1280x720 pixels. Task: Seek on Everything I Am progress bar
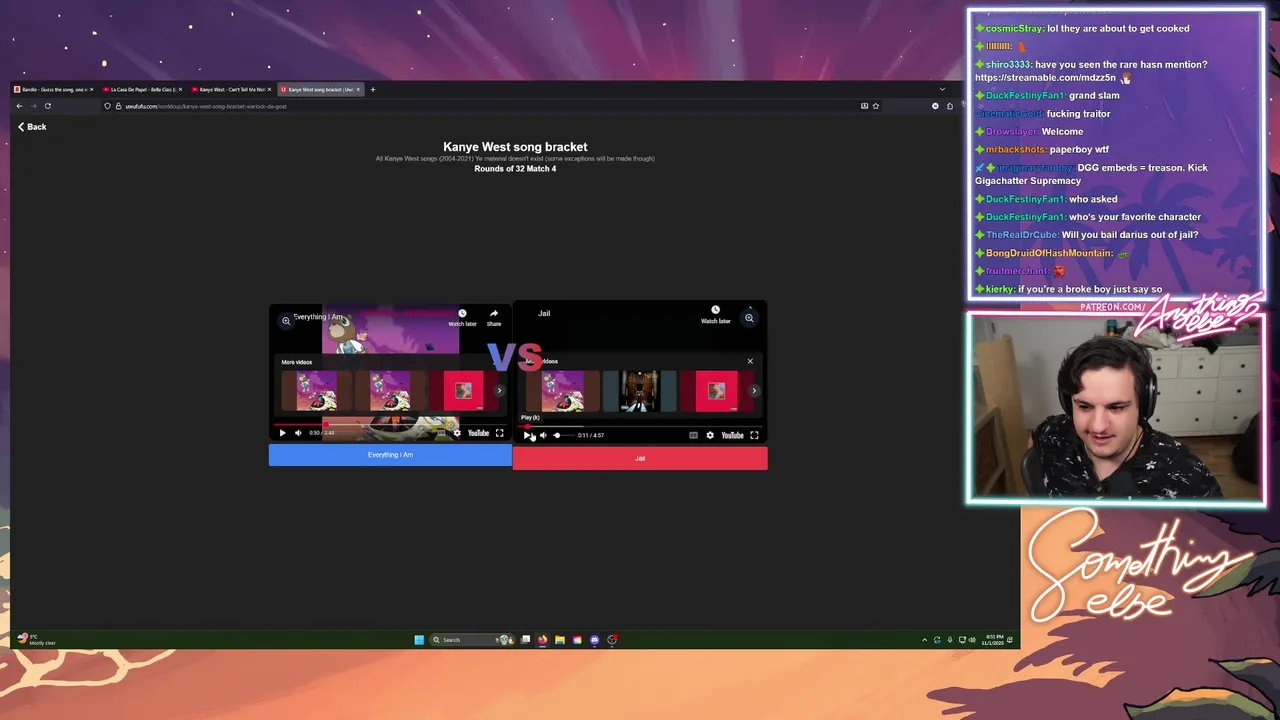390,424
